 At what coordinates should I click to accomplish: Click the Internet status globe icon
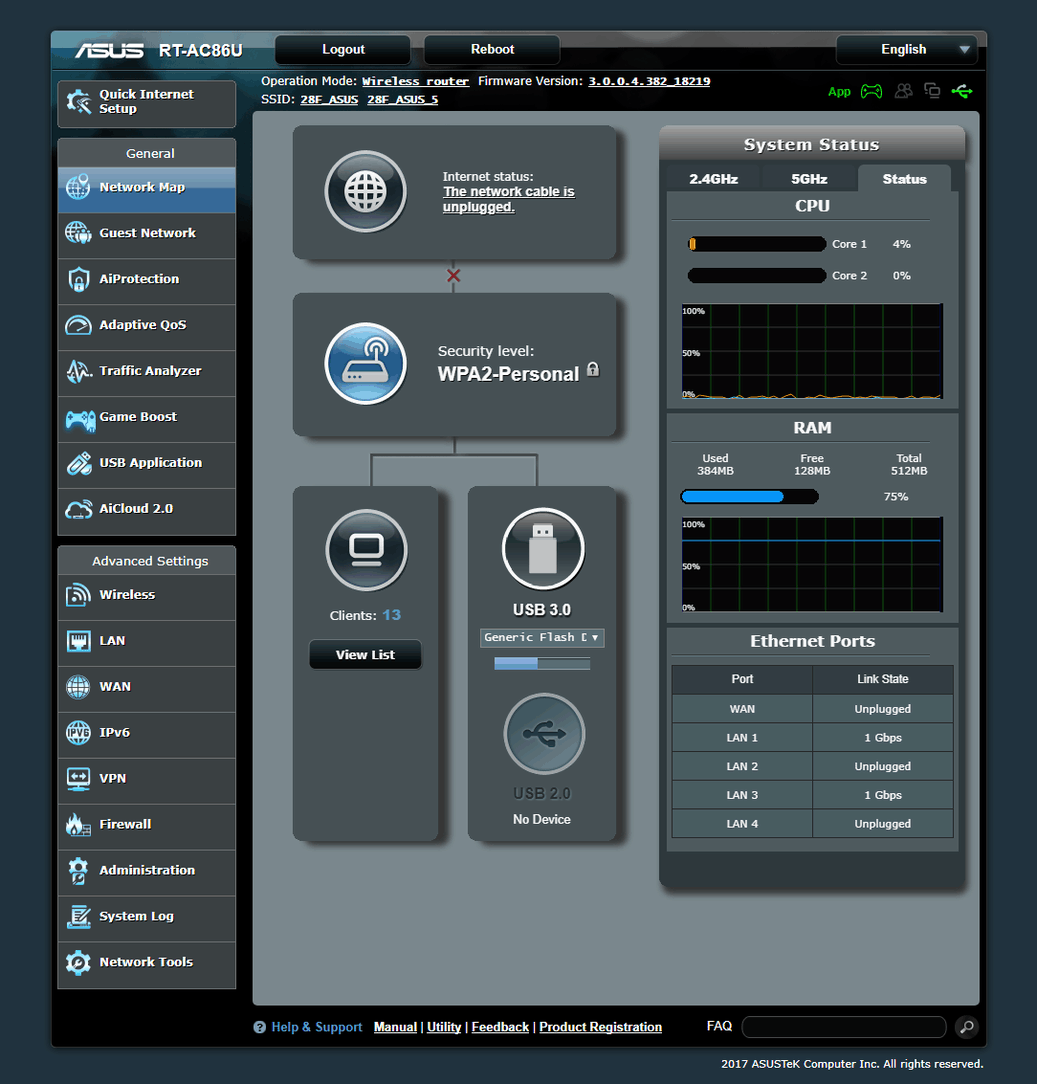(x=366, y=191)
